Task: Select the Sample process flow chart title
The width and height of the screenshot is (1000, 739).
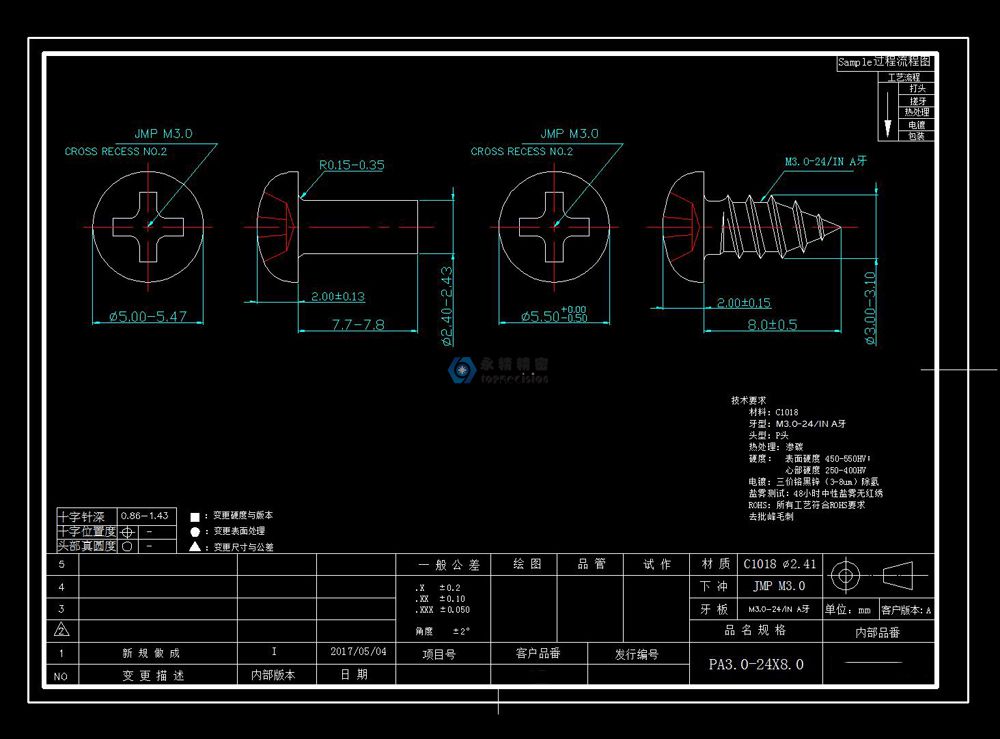Action: (x=884, y=62)
